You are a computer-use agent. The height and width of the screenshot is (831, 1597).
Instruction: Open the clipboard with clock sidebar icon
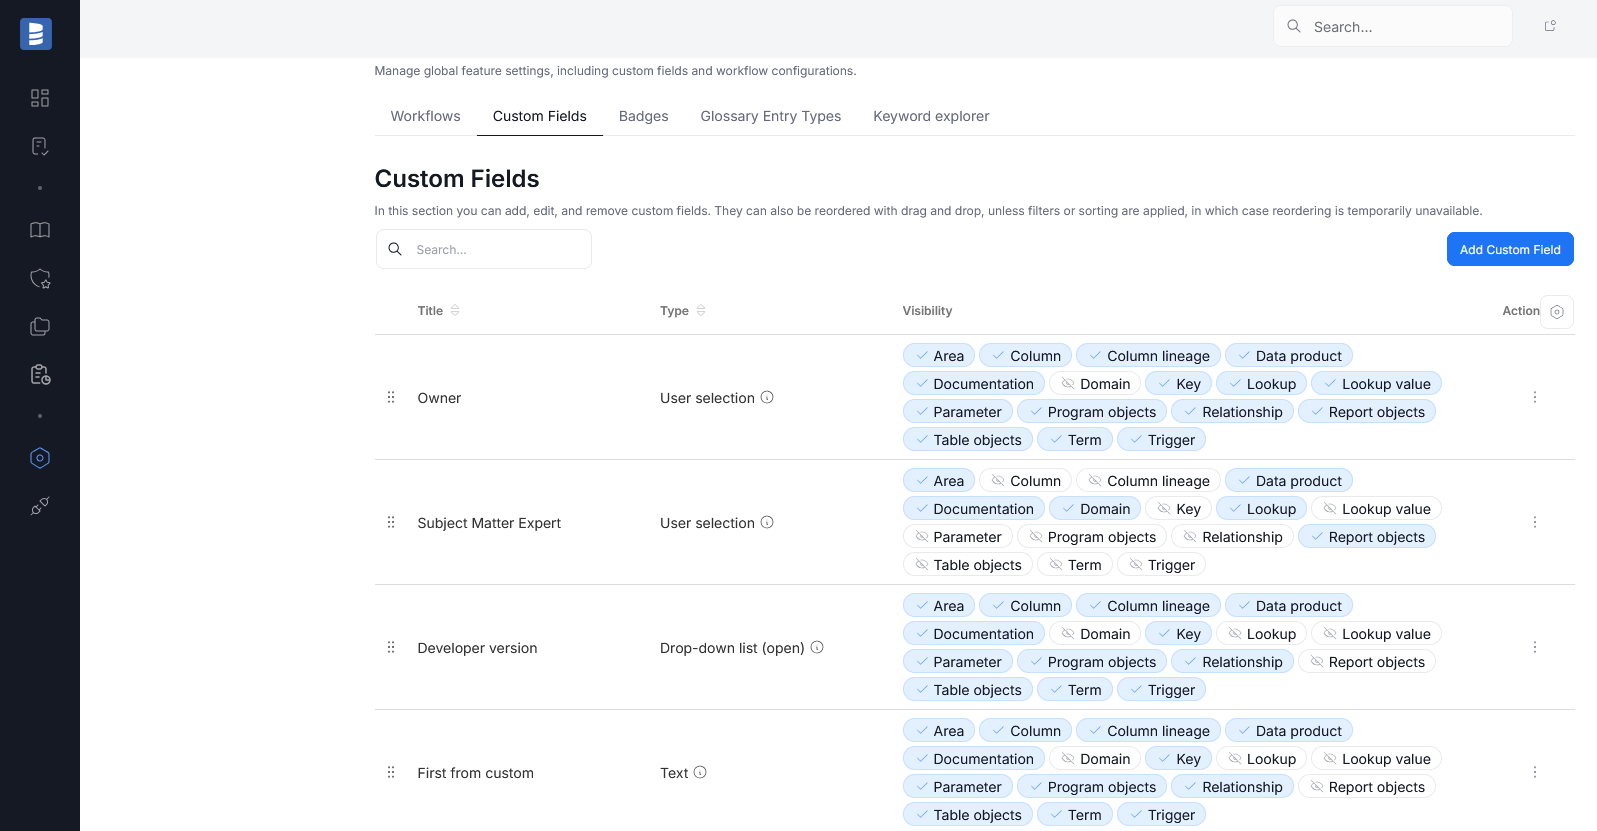coord(40,375)
